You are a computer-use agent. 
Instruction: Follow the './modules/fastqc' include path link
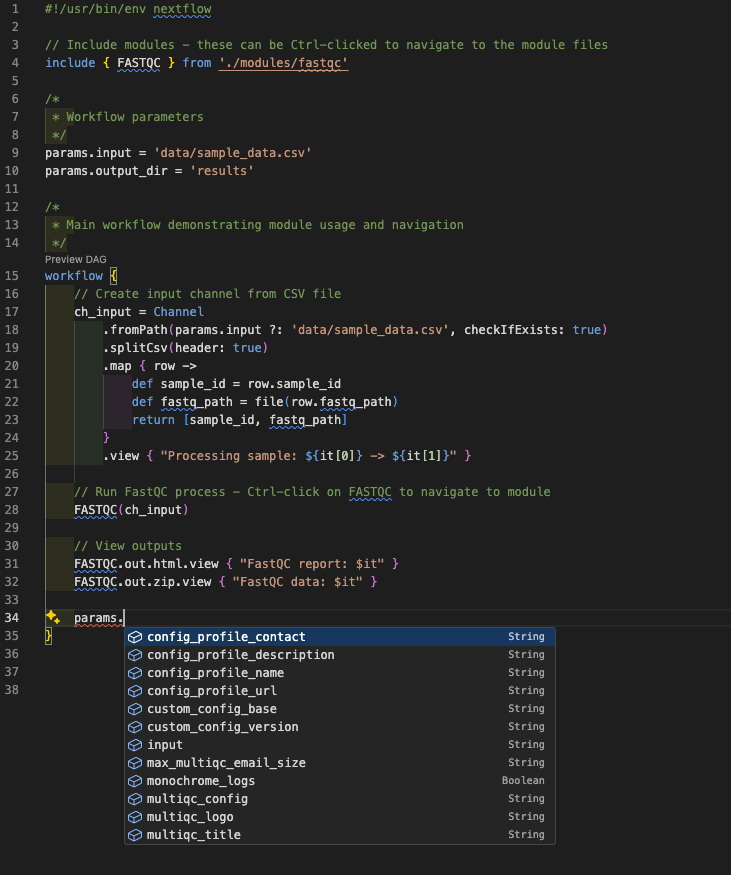[283, 63]
